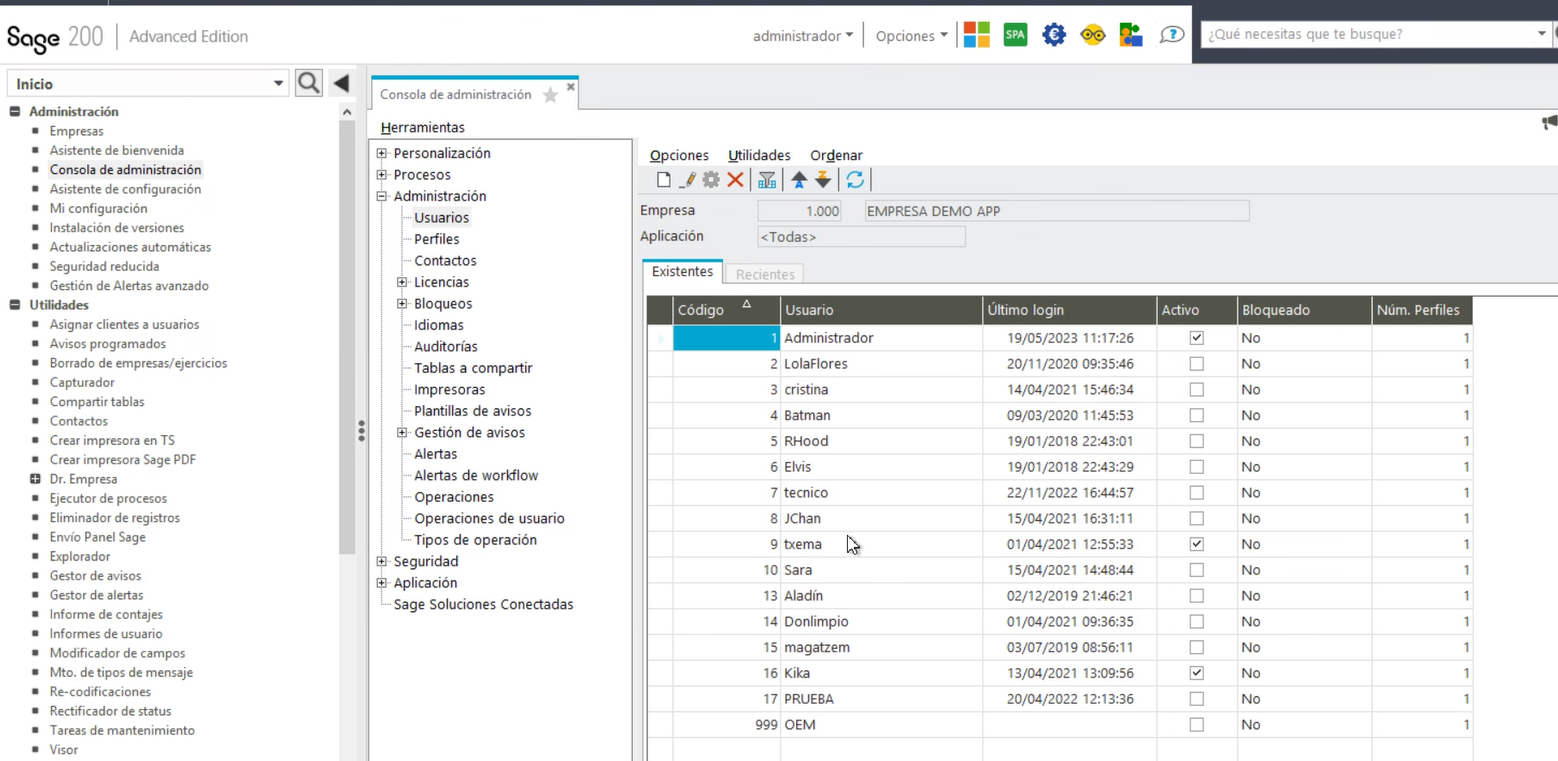Open the Herramientas menu
Screen dimensions: 1558x761
(x=423, y=127)
